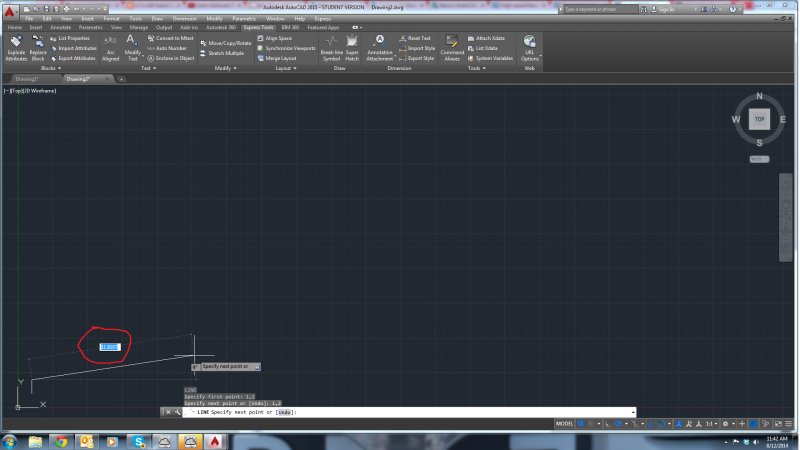This screenshot has width=800, height=450.
Task: Open the 1:1 annotation scale dropdown
Action: pos(711,424)
